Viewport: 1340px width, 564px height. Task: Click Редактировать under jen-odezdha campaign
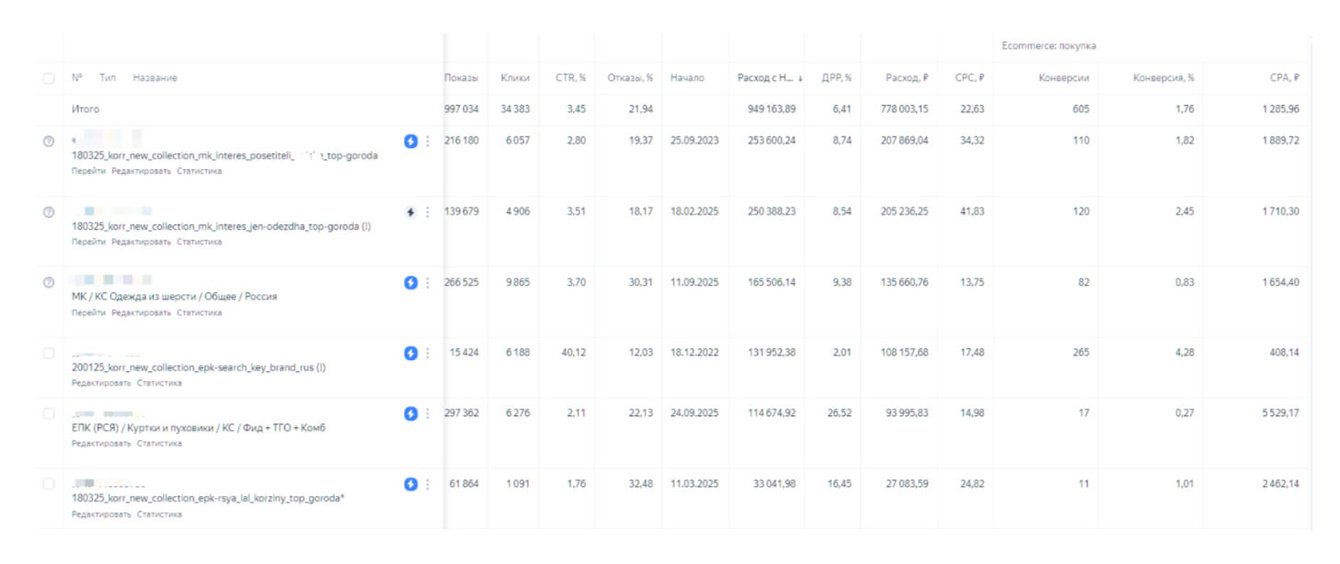pyautogui.click(x=141, y=241)
